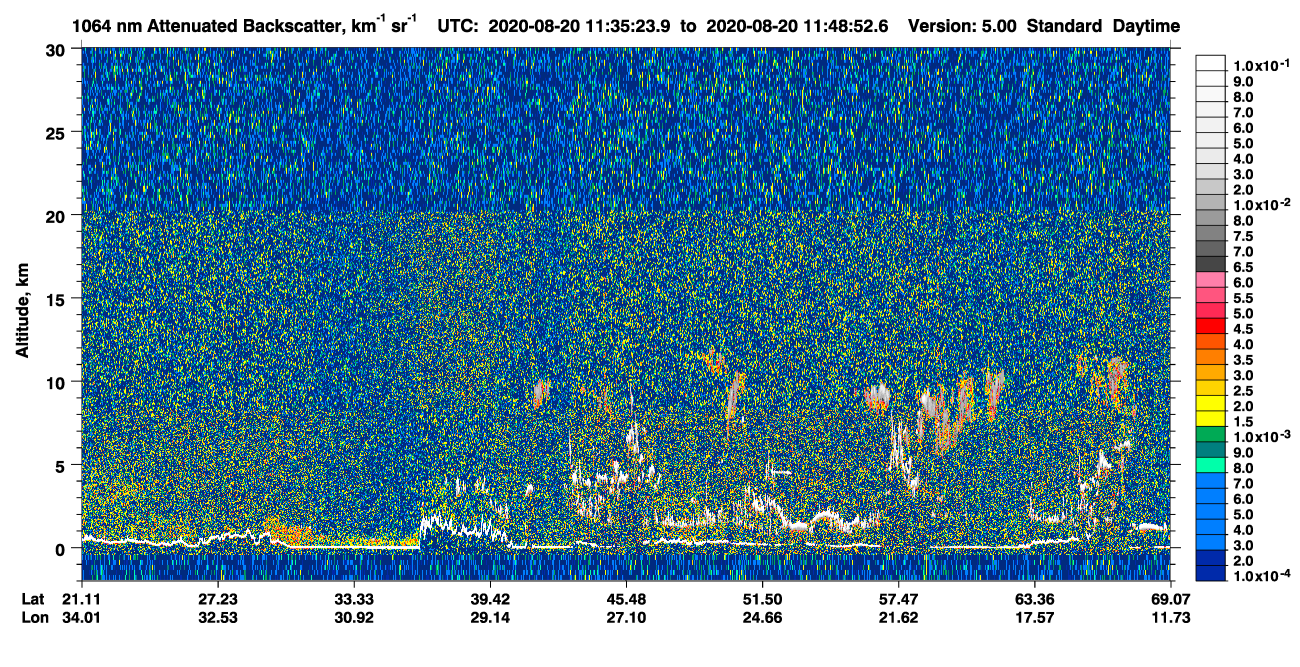Click longitude value "34.01"
This screenshot has height=667, width=1300.
pos(82,617)
